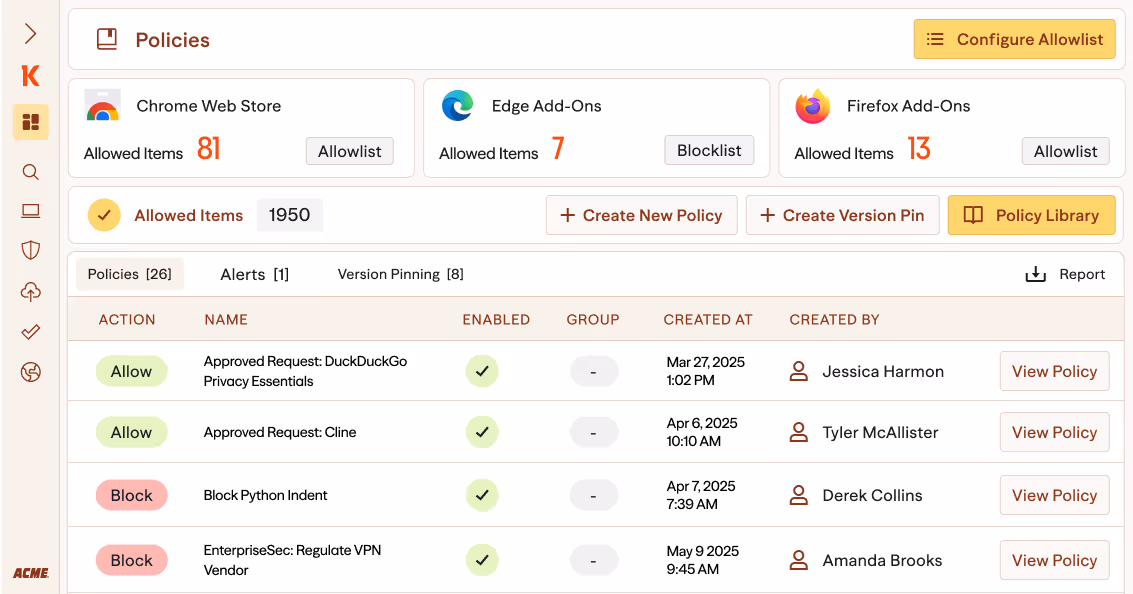Click the user icon beside Derek Collins
Image resolution: width=1133 pixels, height=594 pixels.
pos(798,495)
